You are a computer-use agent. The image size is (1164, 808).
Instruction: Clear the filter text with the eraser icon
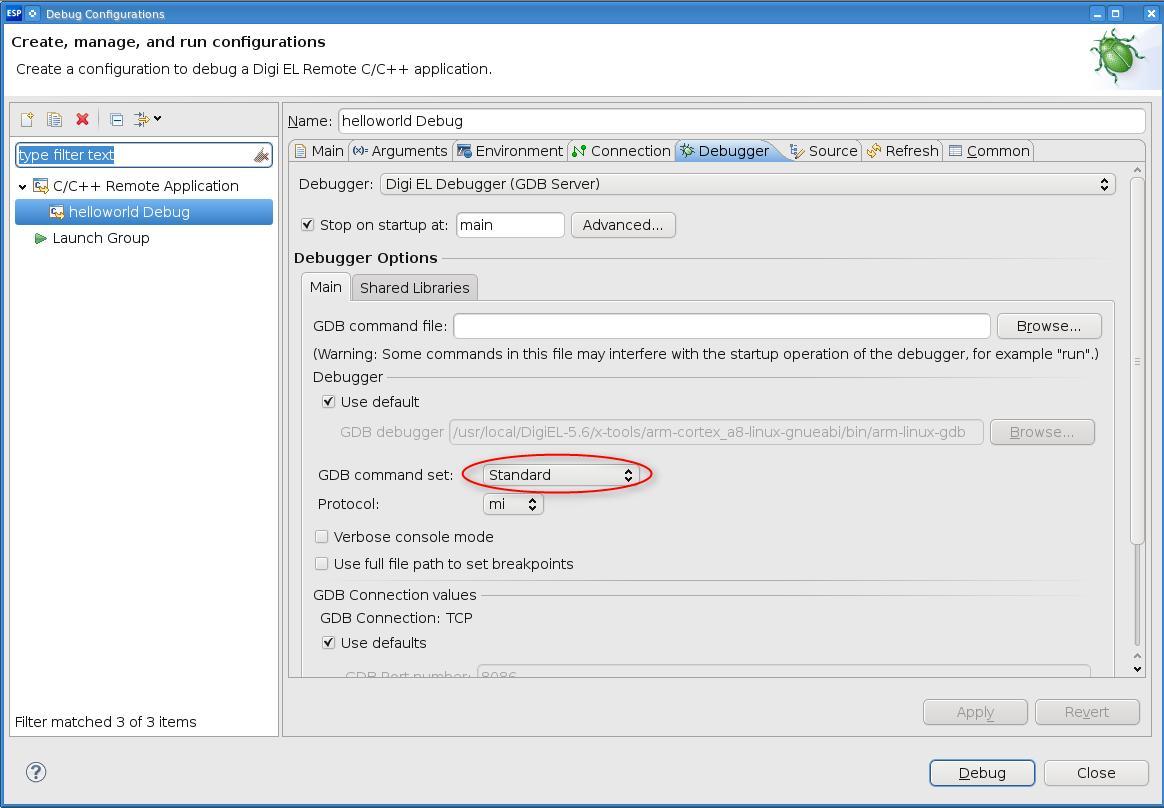tap(261, 155)
